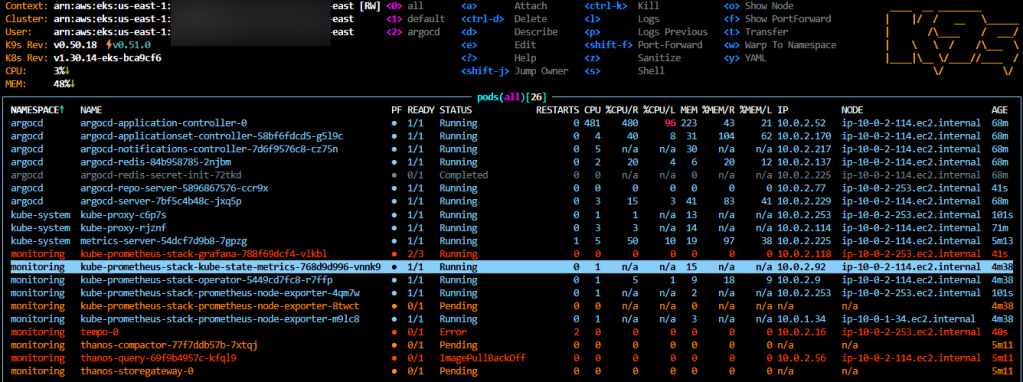Click the K8s Rev v1.30.14-eks-bca9cf6 value
The height and width of the screenshot is (382, 1023).
point(108,57)
